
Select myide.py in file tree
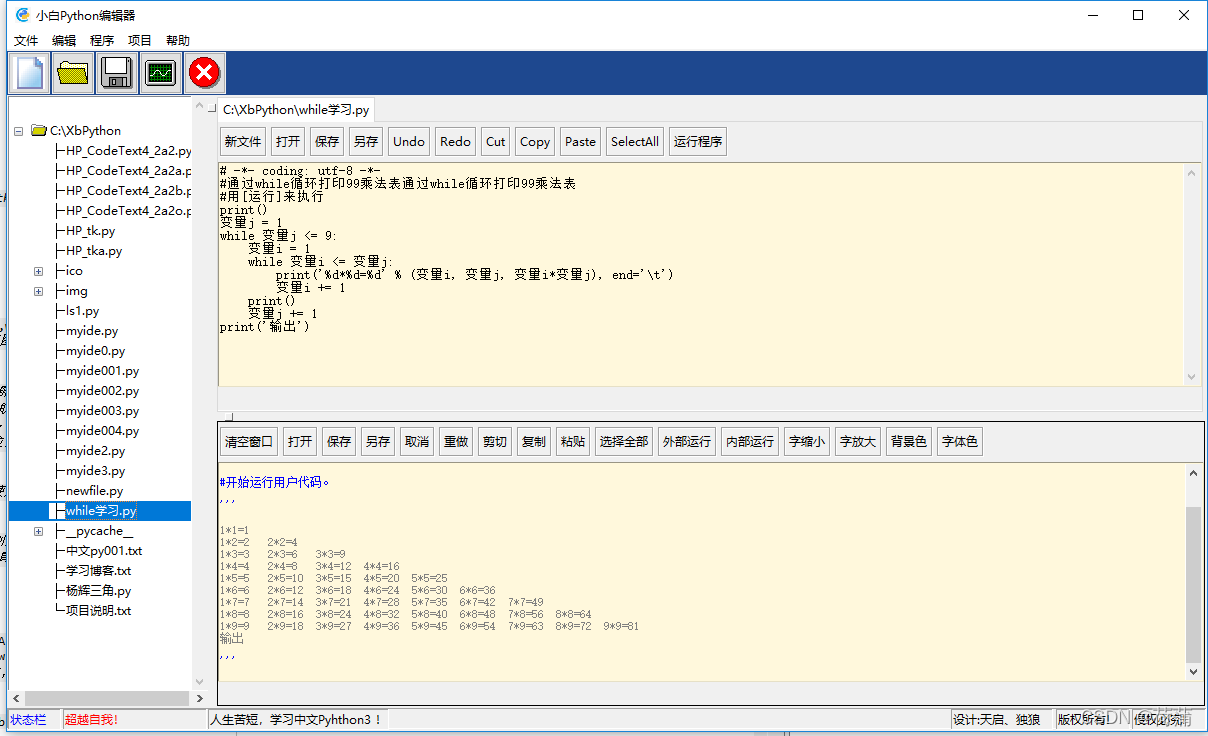click(92, 331)
